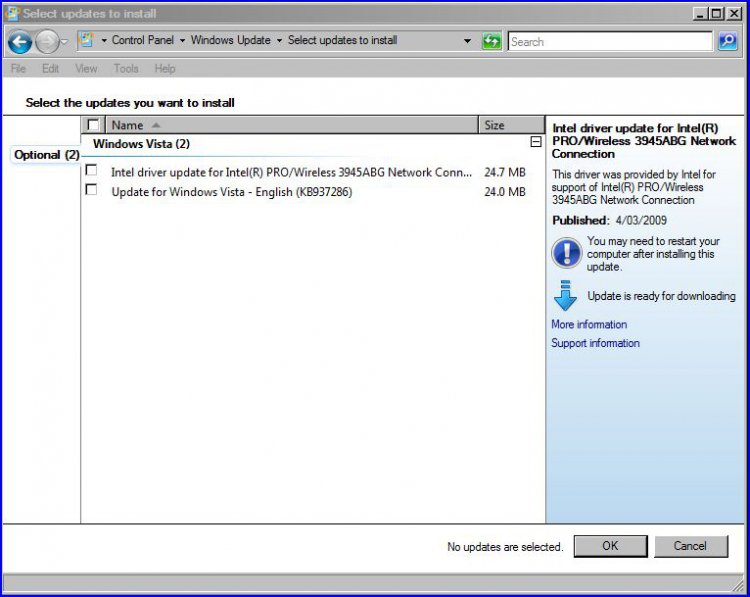Screen dimensions: 750x597
Task: Open the Help menu
Action: click(165, 68)
